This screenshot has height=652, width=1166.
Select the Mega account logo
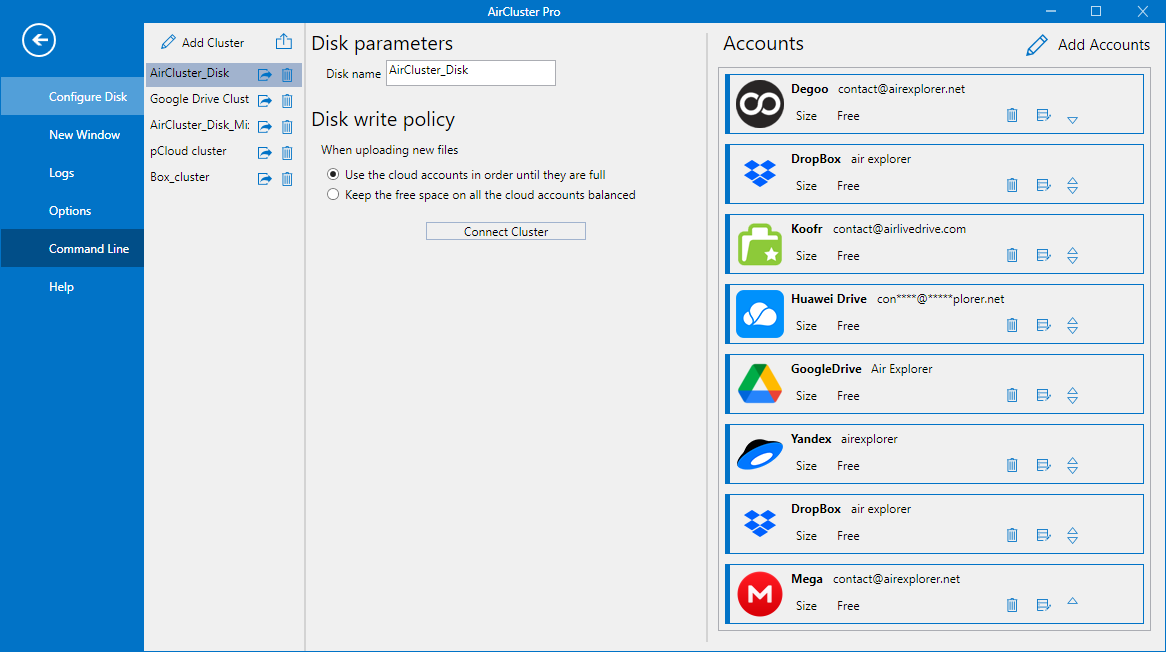759,593
